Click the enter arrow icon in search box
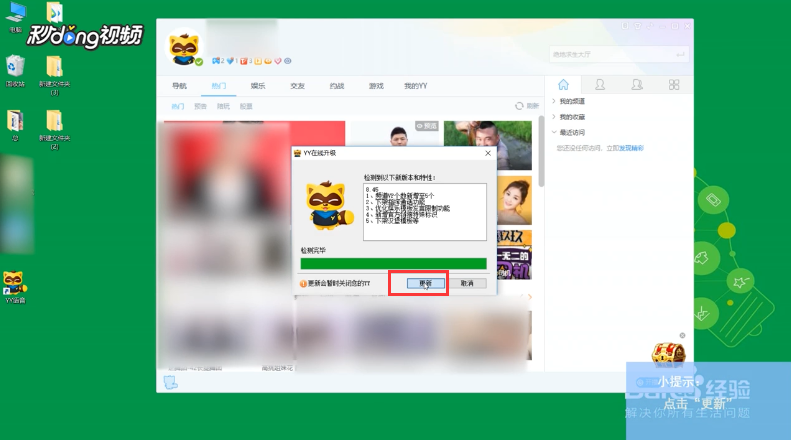The image size is (791, 440). tap(680, 54)
